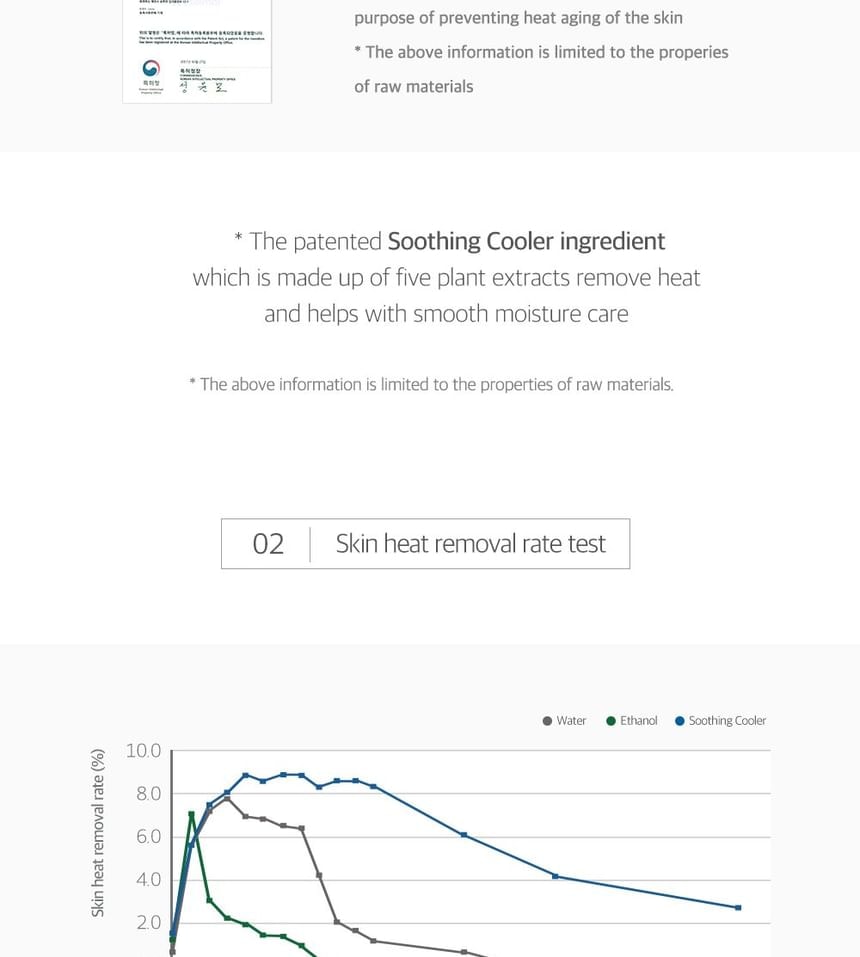Image resolution: width=860 pixels, height=957 pixels.
Task: Click the 'Skin heat removal rate test' heading
Action: click(471, 544)
